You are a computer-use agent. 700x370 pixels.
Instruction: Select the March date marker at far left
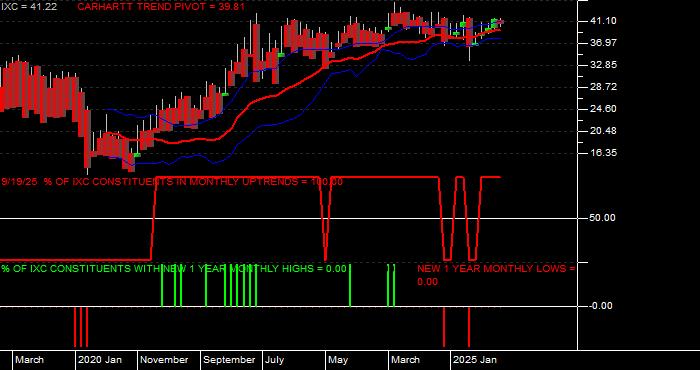pos(29,360)
